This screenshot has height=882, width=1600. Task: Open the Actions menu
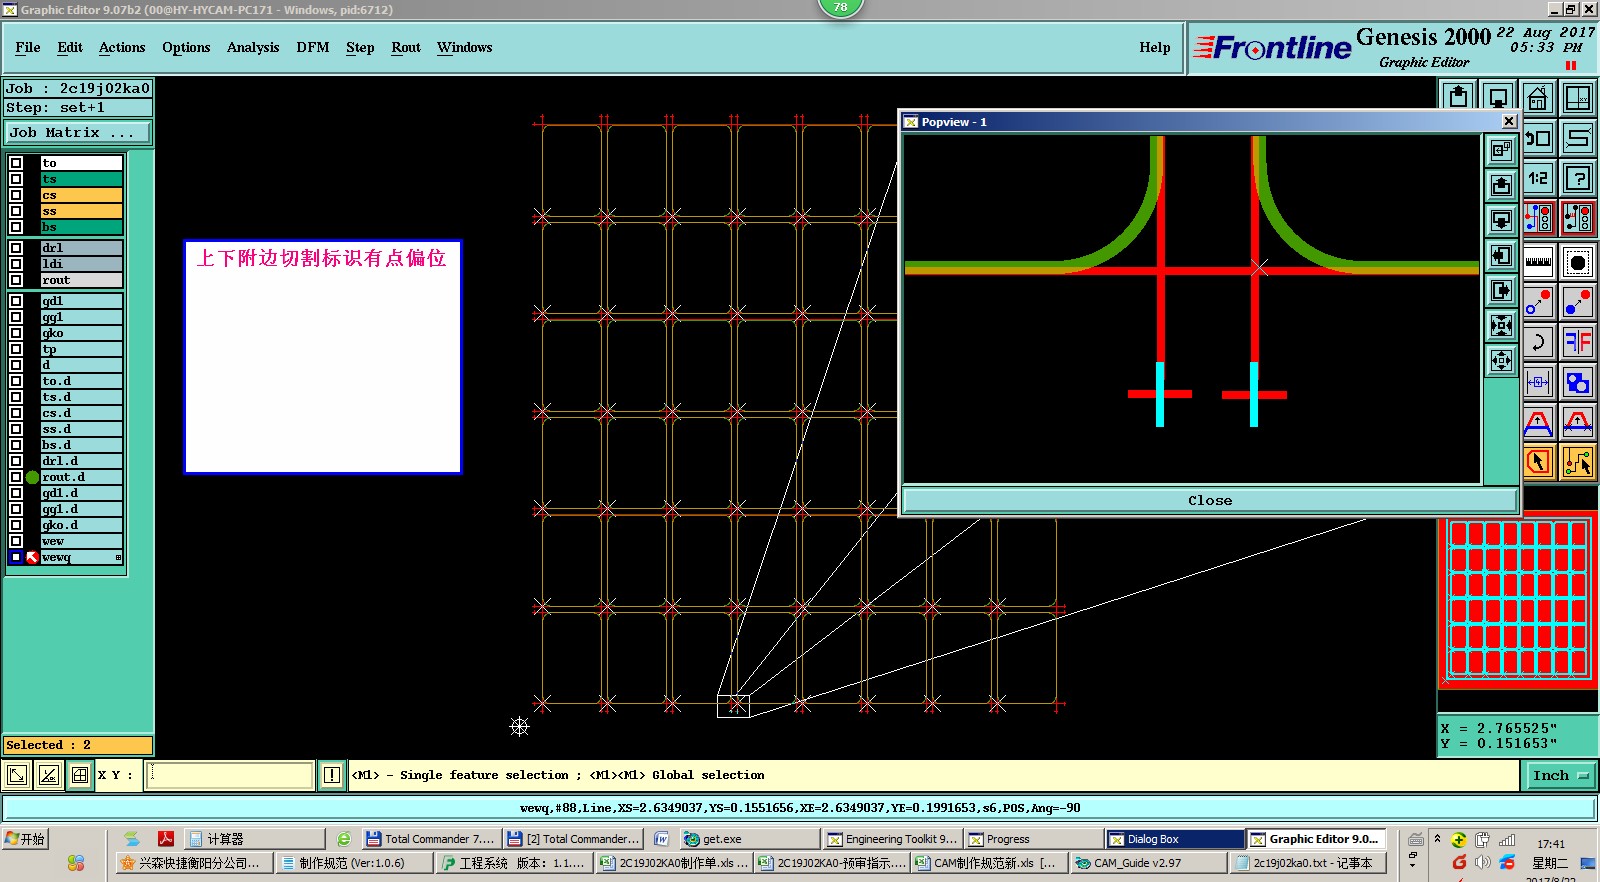coord(122,47)
